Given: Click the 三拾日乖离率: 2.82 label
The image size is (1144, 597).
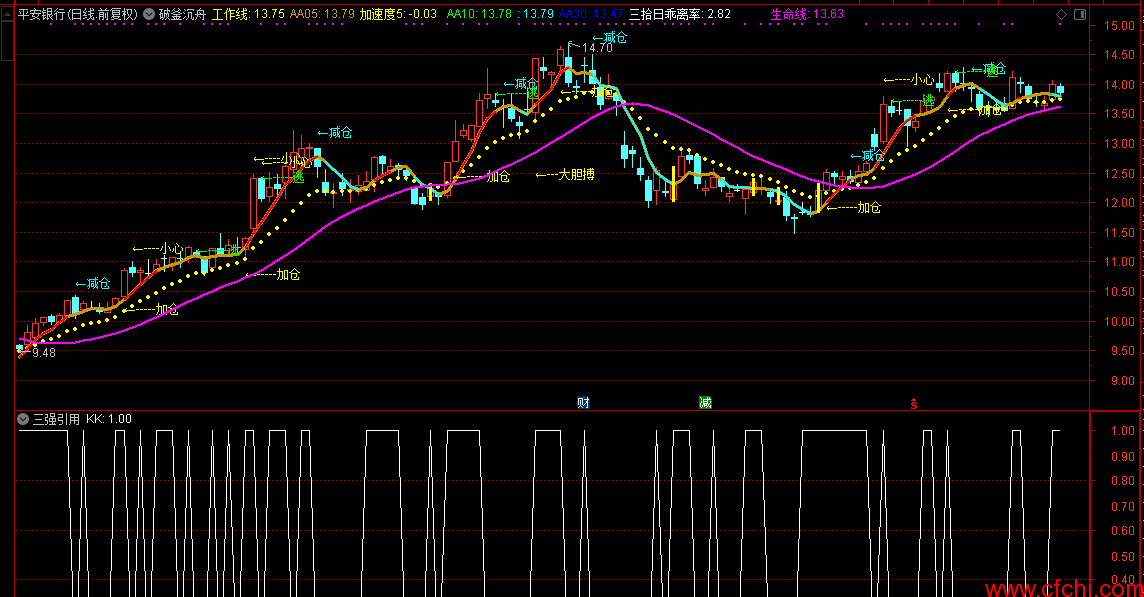Looking at the screenshot, I should click(680, 14).
